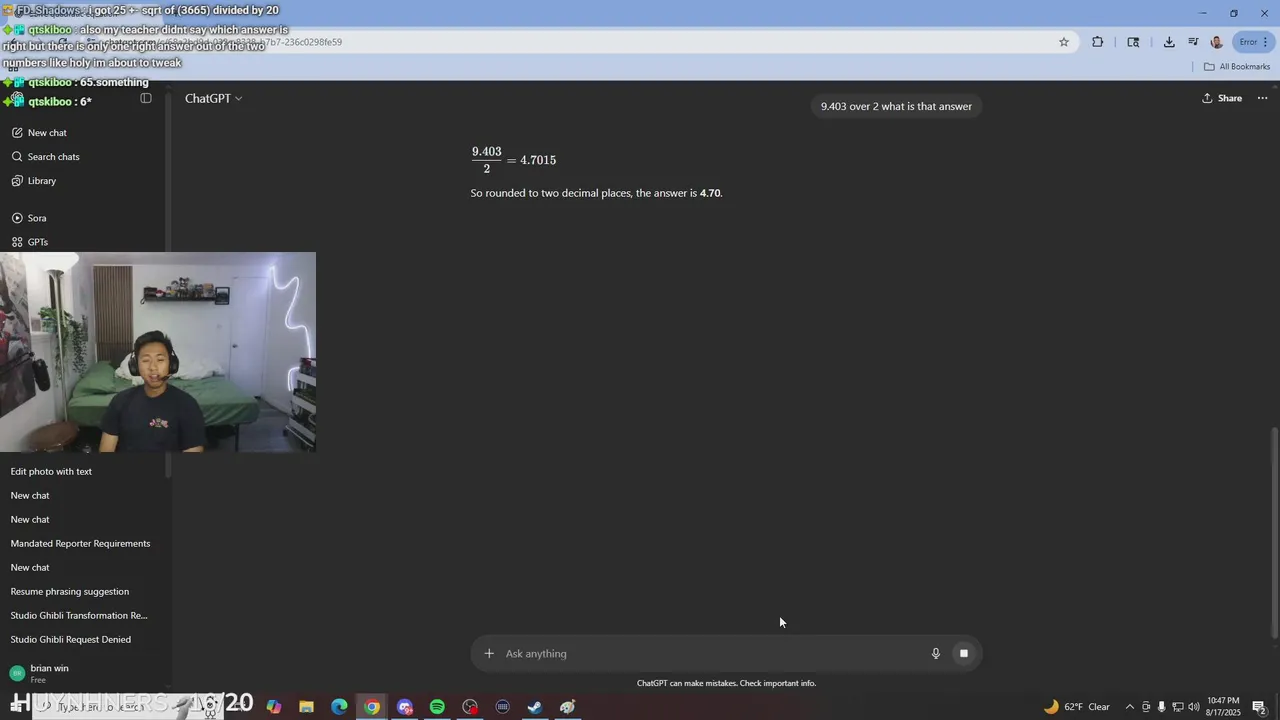Open the "Studio Ghibli Request Denied" chat
Screen dimensions: 1280x720
(x=71, y=639)
